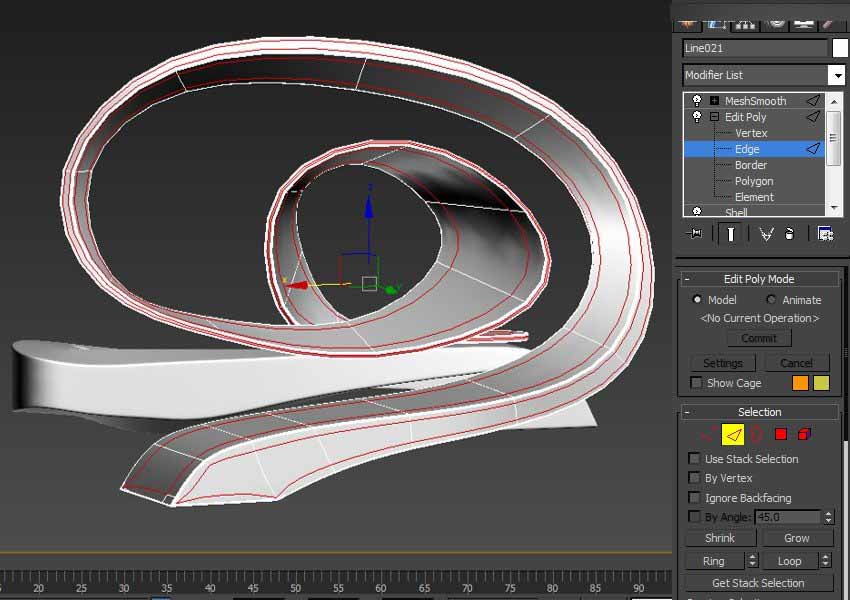Open the Create command panel tab
This screenshot has height=600, width=850.
click(x=688, y=24)
